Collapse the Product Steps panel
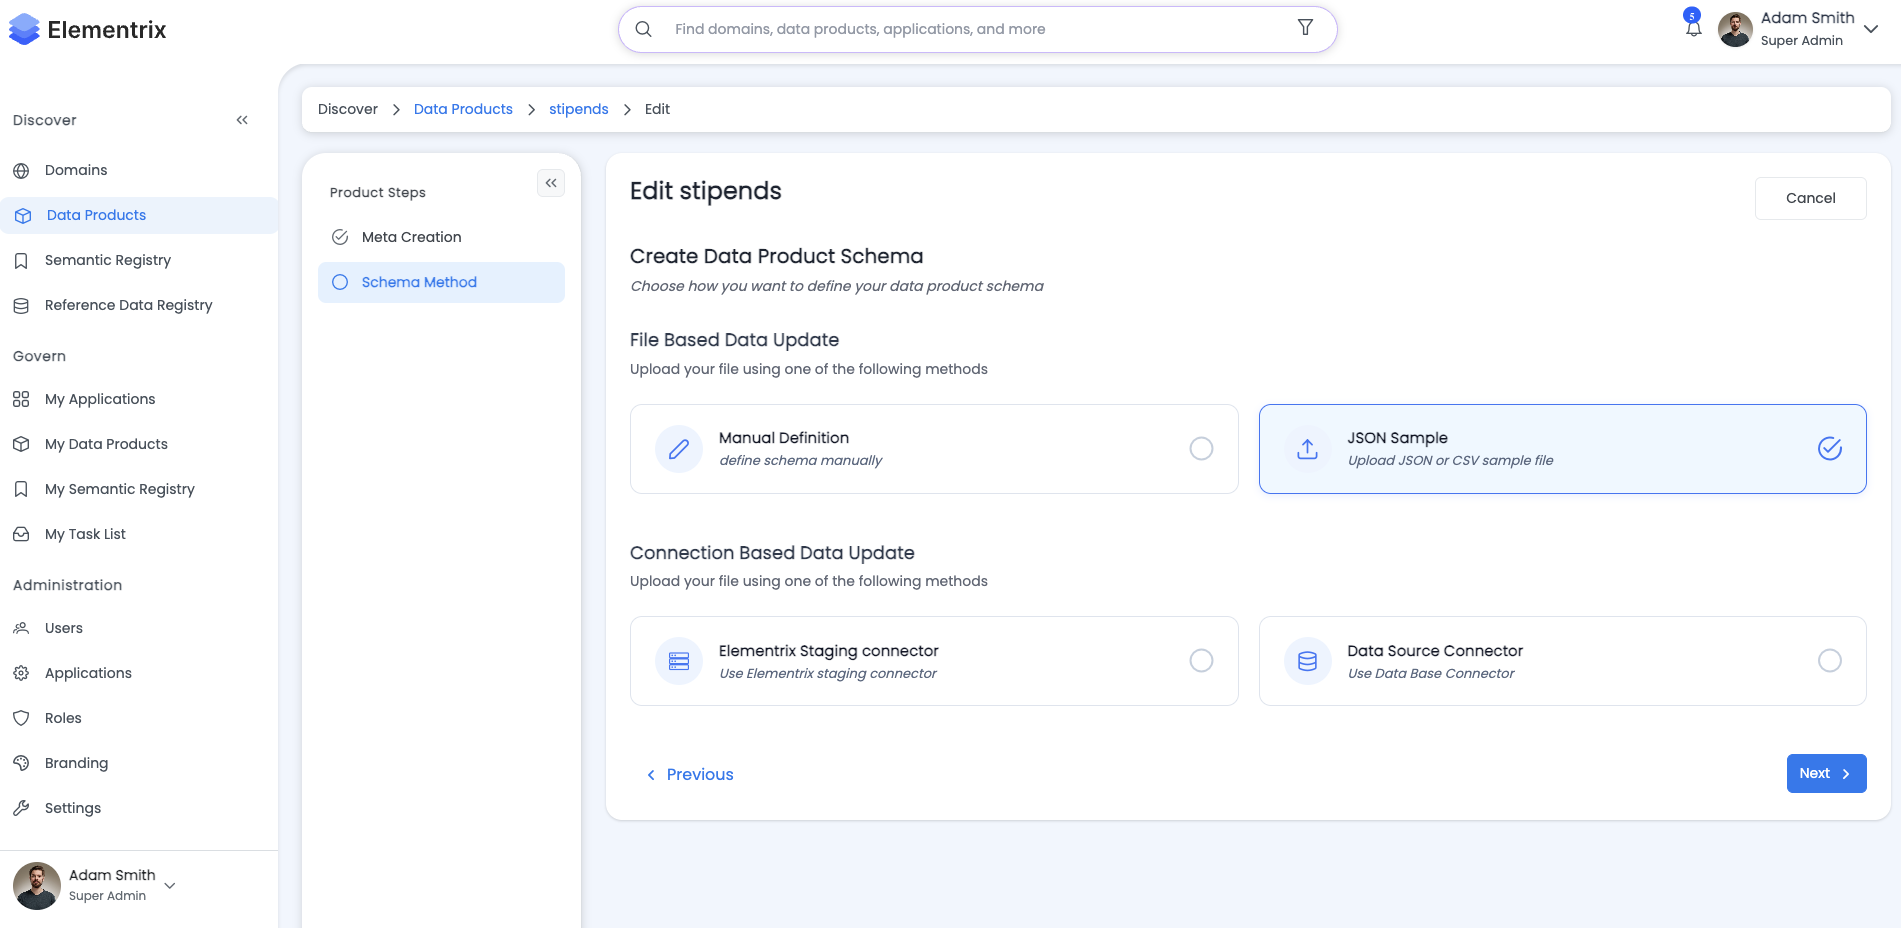 [551, 183]
